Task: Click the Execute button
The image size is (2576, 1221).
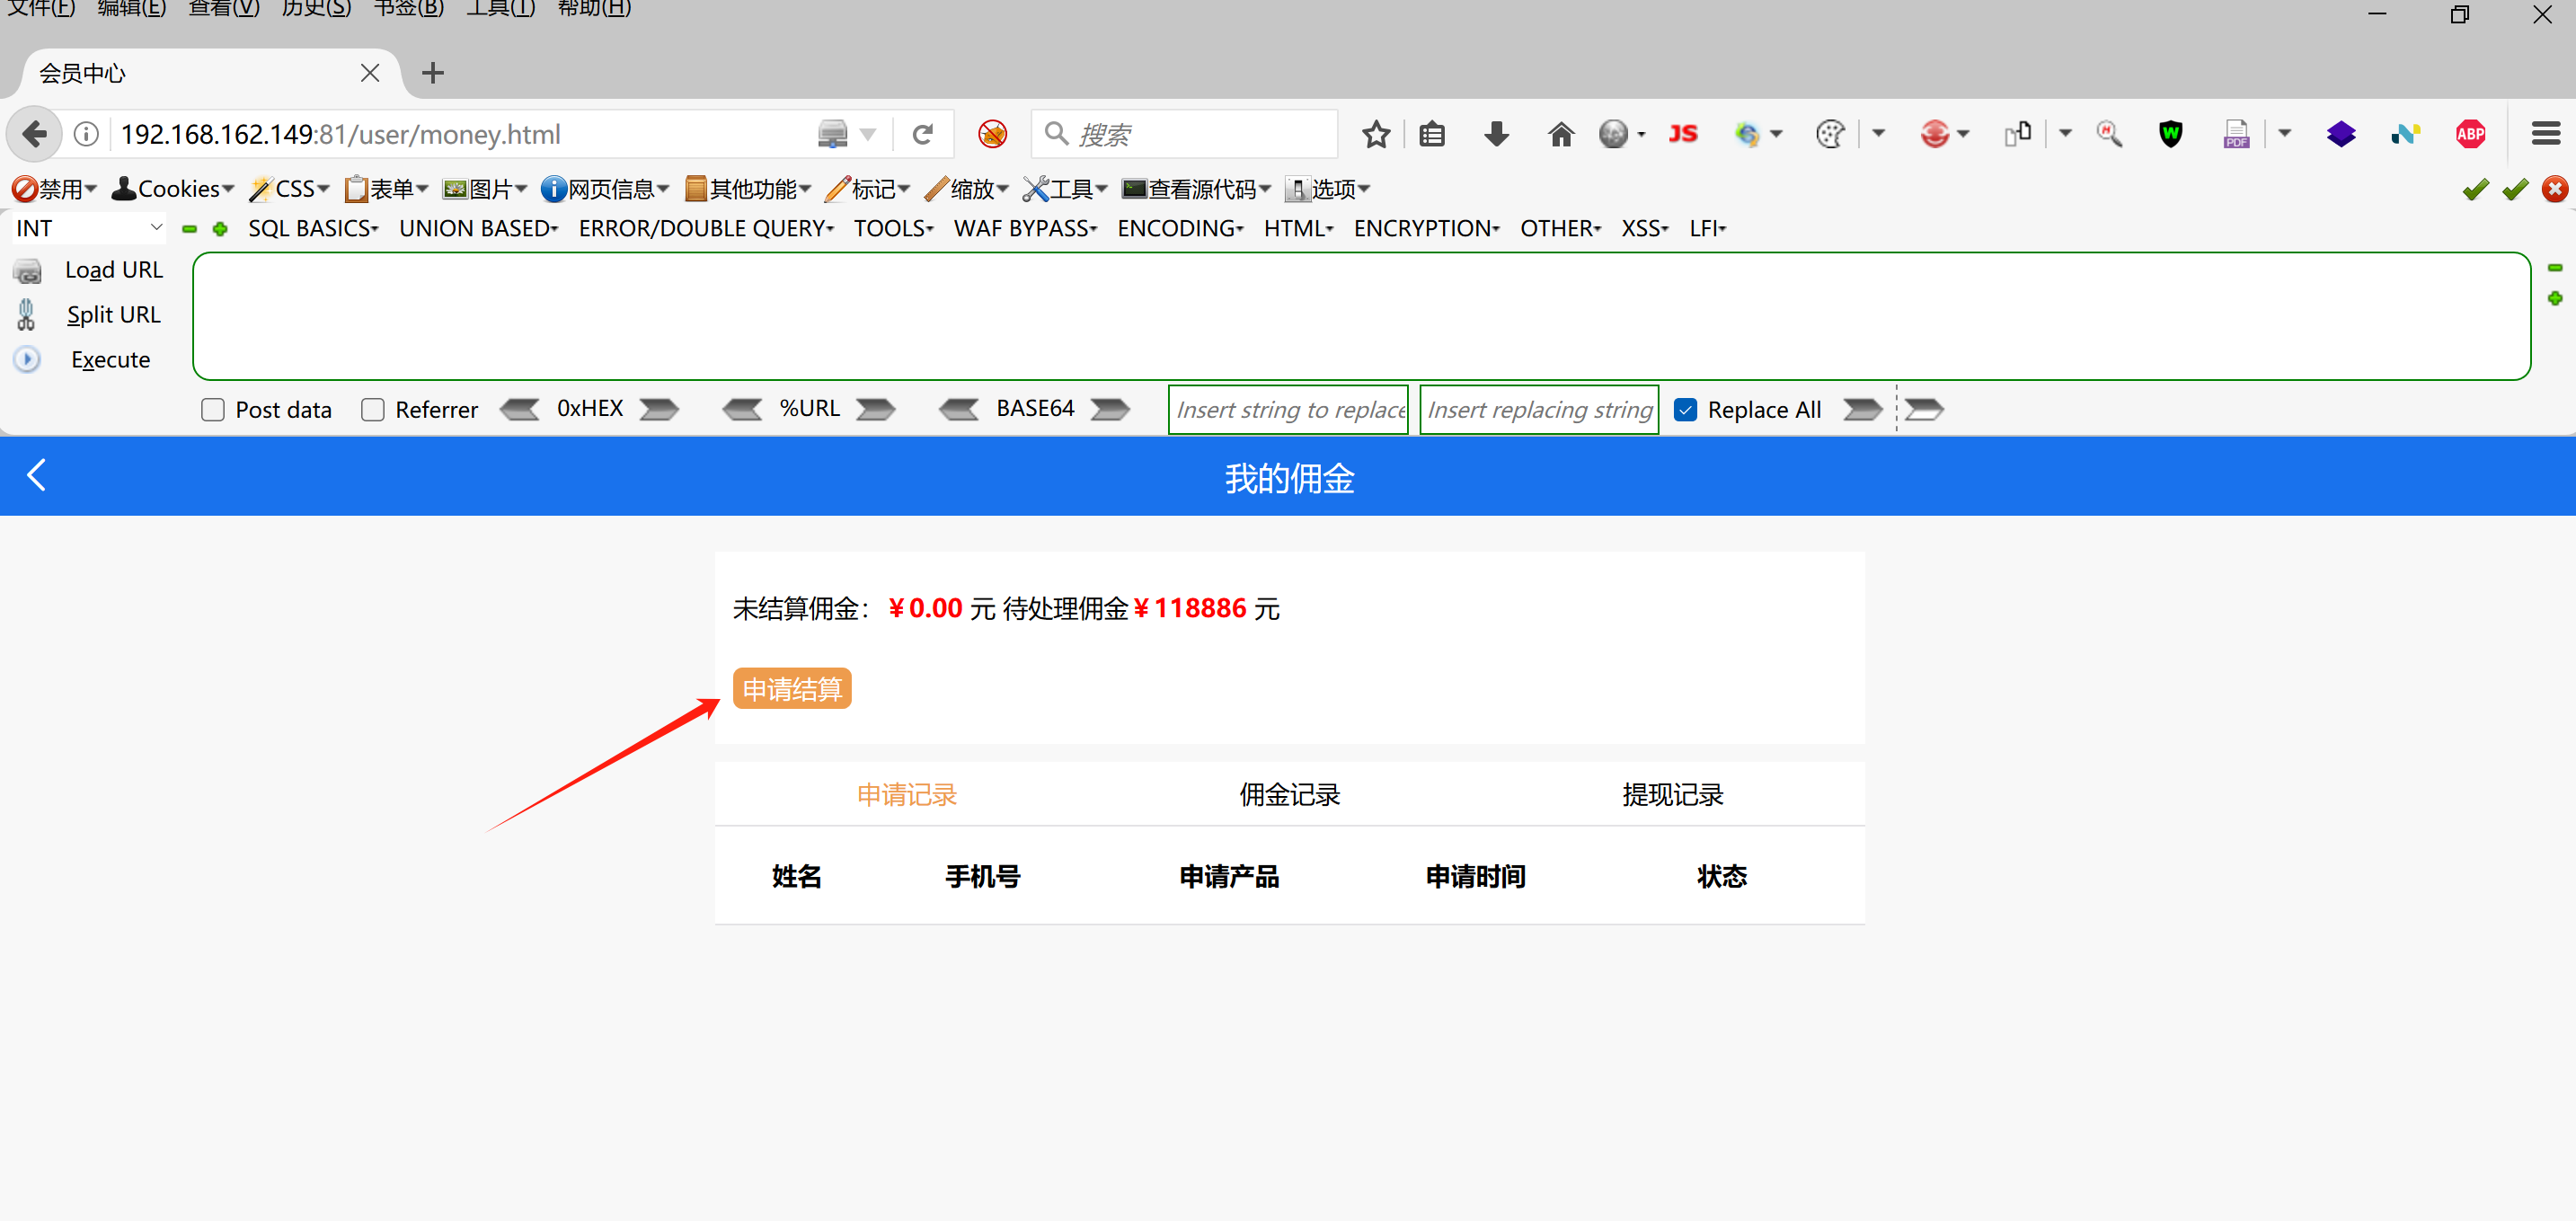Action: (110, 360)
